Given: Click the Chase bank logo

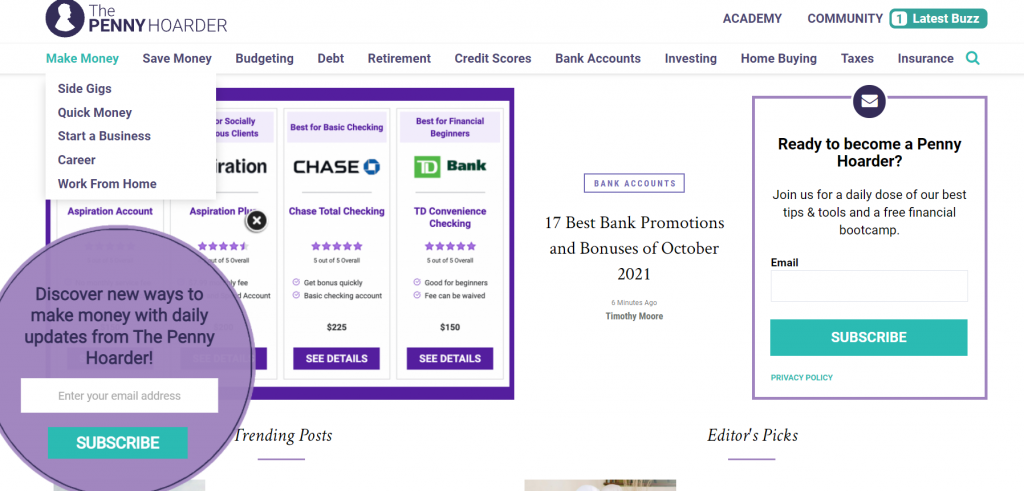Looking at the screenshot, I should pyautogui.click(x=337, y=167).
